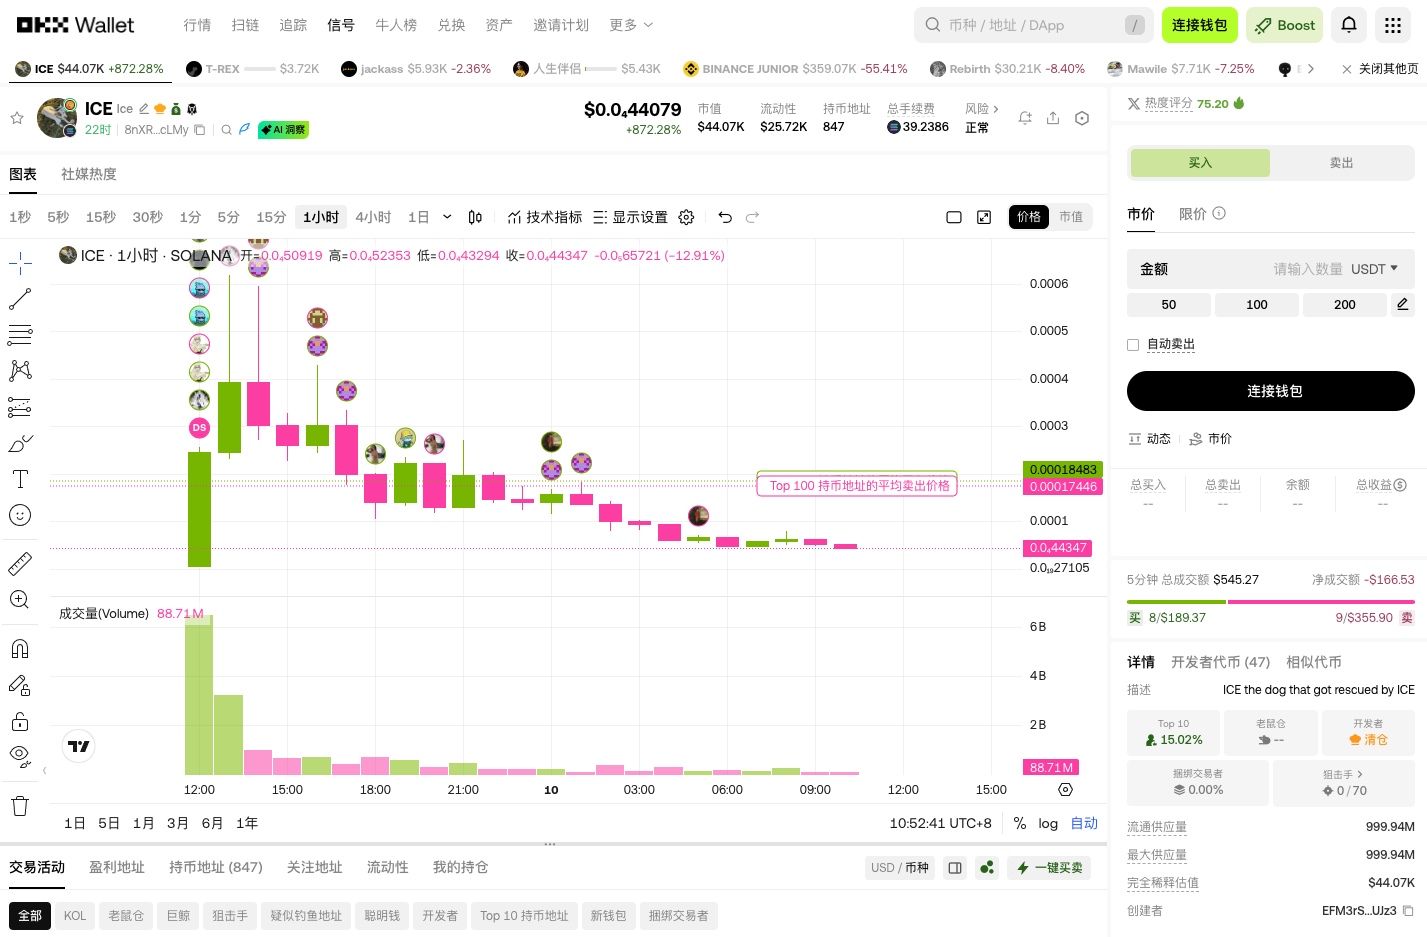Viewport: 1427px width, 937px height.
Task: Toggle the favorite star for ICE
Action: coord(16,117)
